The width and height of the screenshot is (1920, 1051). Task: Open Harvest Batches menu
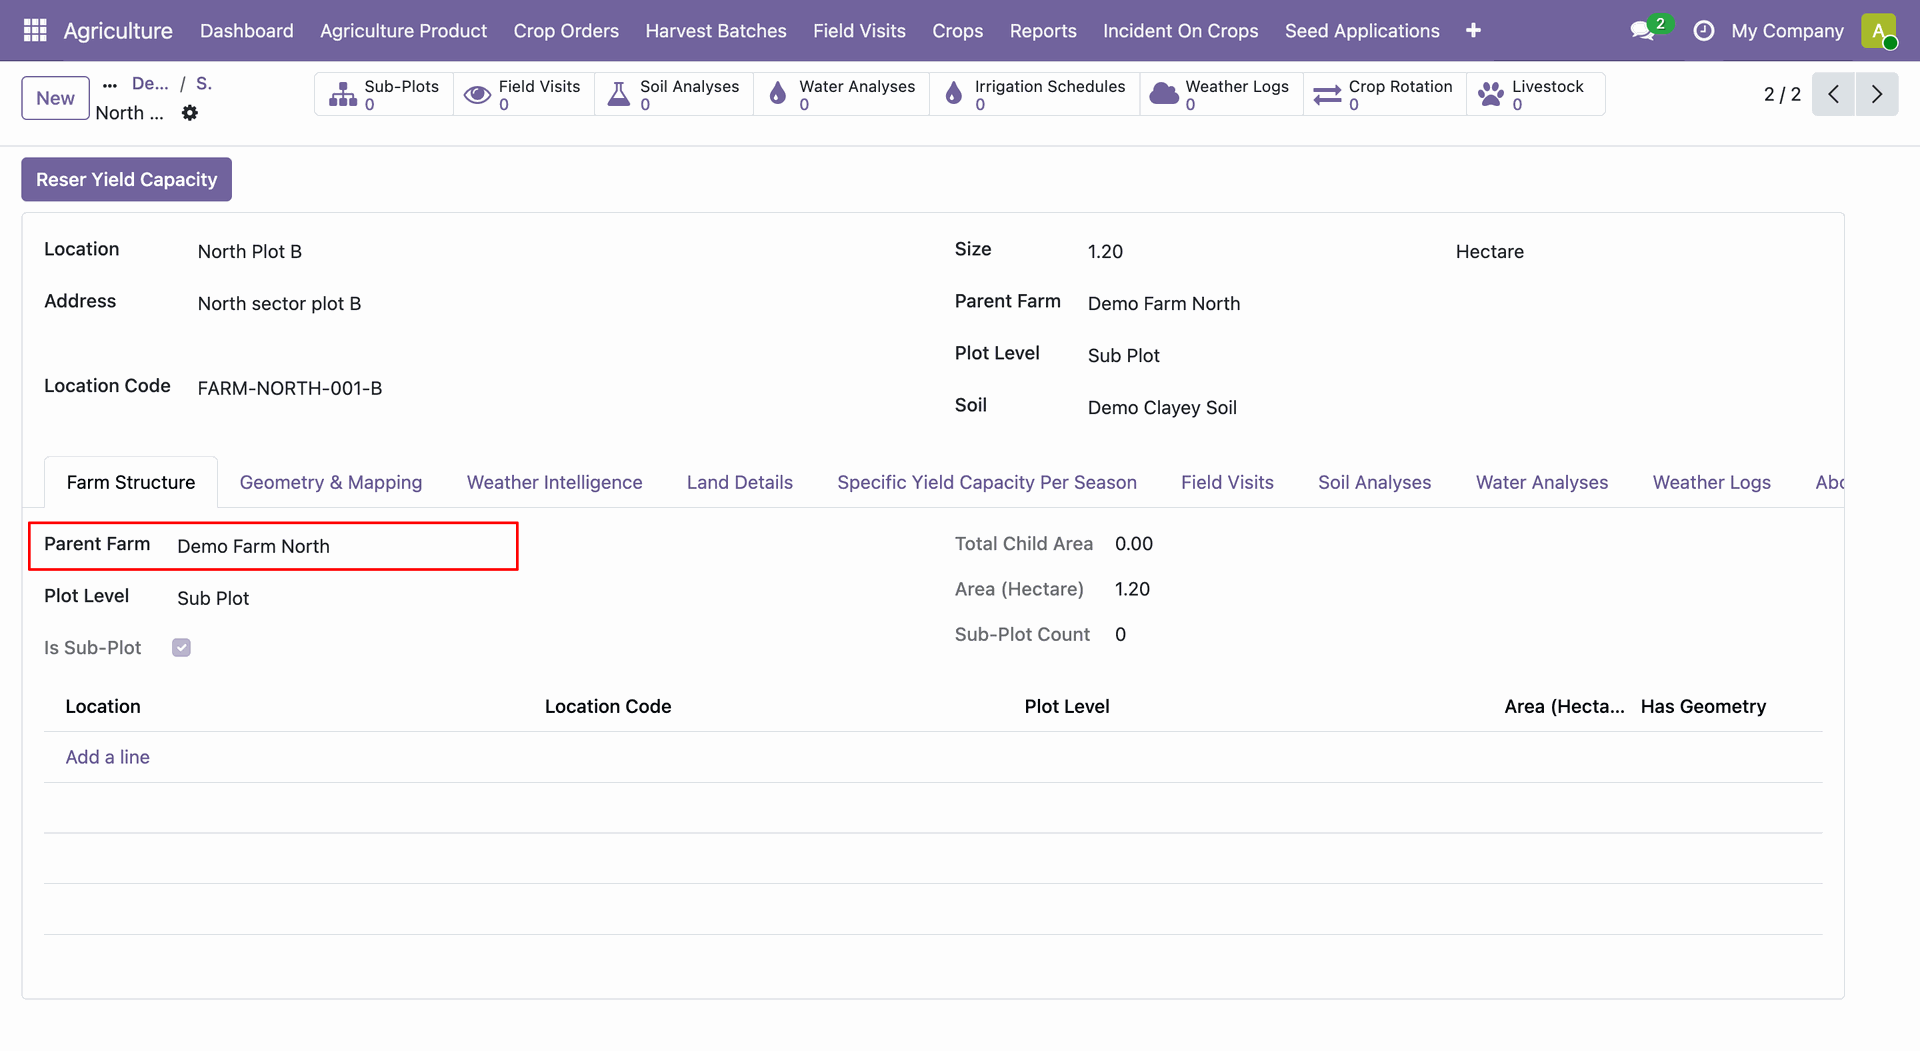click(715, 31)
